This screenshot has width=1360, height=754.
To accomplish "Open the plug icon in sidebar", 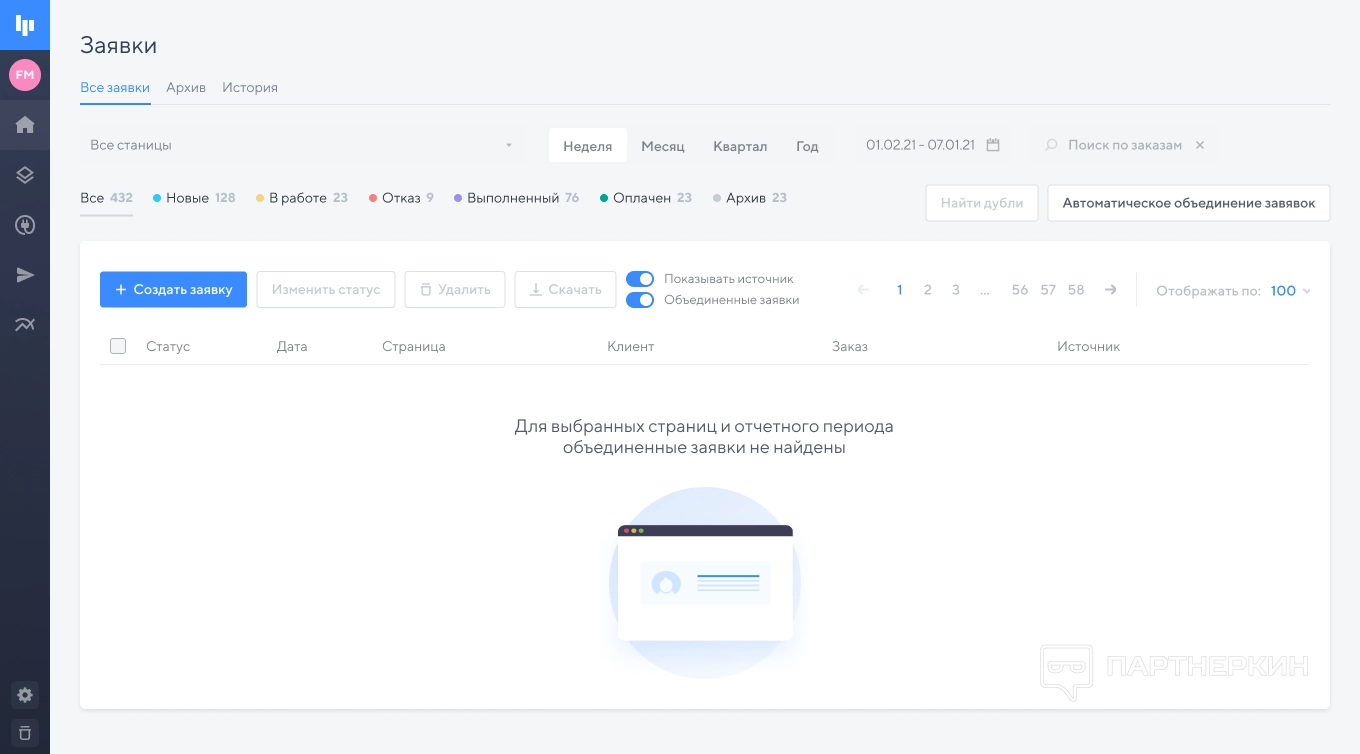I will (25, 225).
